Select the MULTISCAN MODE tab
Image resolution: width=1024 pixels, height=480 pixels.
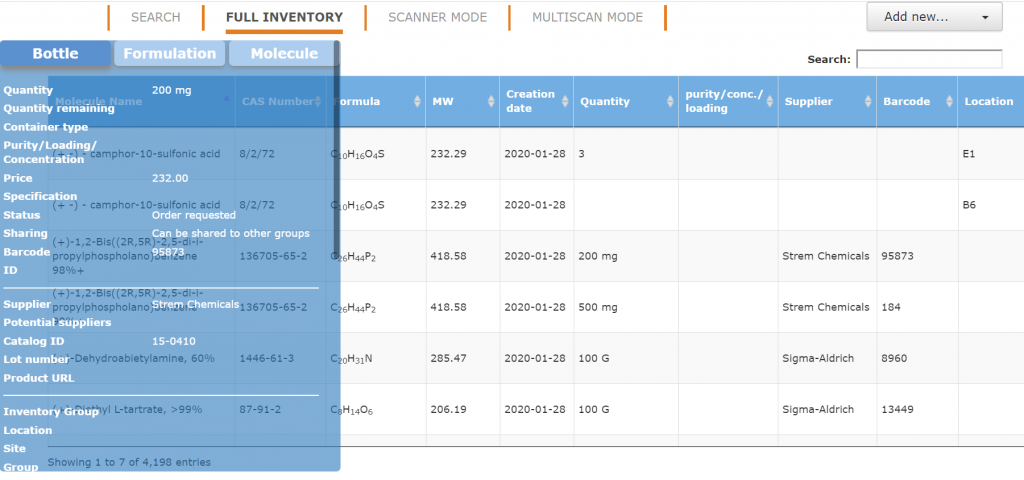pyautogui.click(x=587, y=17)
